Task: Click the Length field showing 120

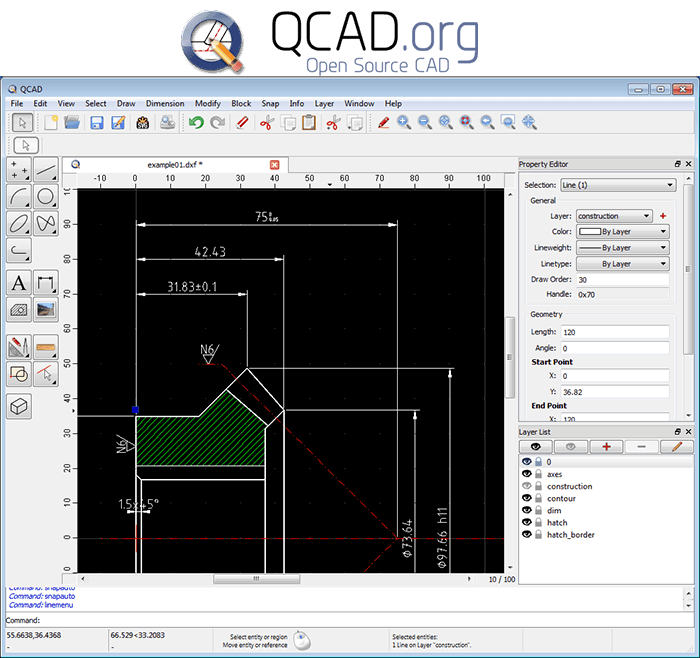Action: pyautogui.click(x=615, y=332)
